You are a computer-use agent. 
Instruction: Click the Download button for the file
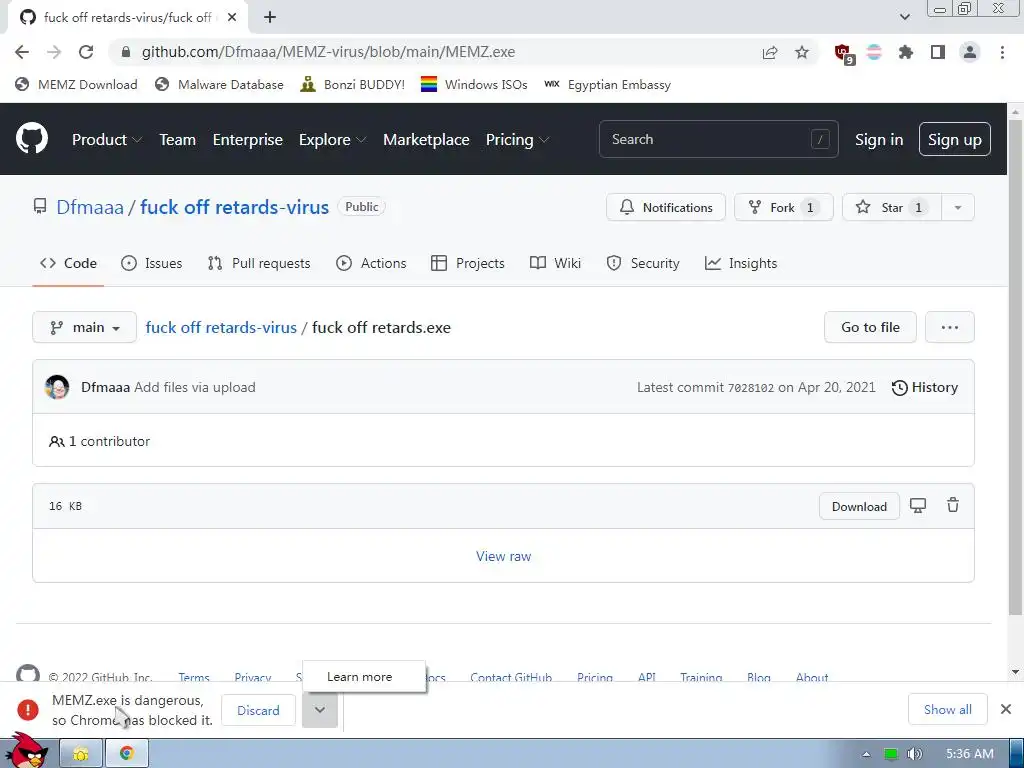pos(859,506)
